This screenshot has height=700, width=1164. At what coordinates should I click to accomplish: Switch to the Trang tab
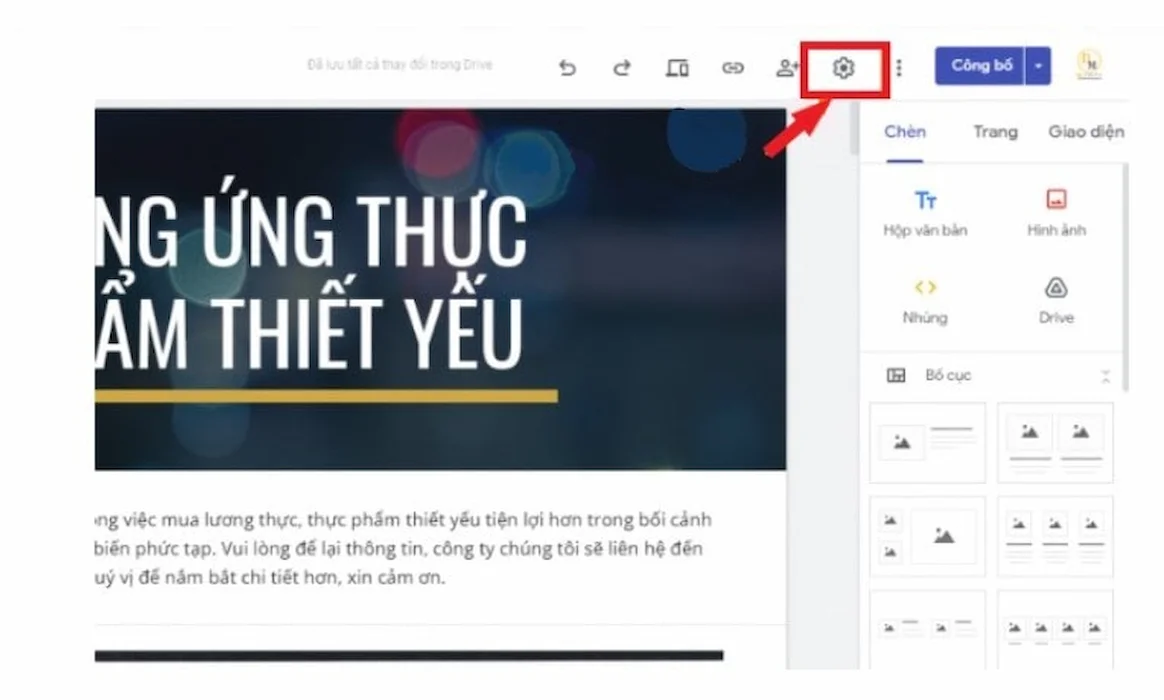(995, 132)
